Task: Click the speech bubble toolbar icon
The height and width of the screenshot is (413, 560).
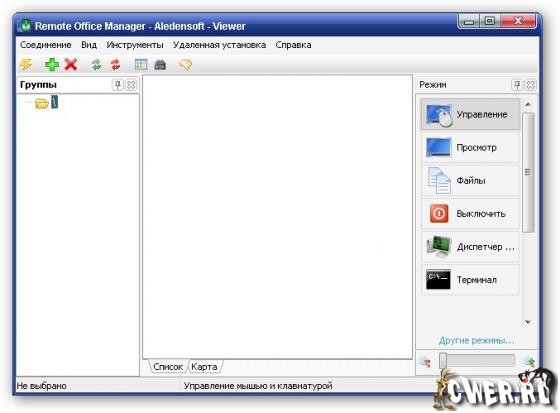Action: tap(185, 65)
